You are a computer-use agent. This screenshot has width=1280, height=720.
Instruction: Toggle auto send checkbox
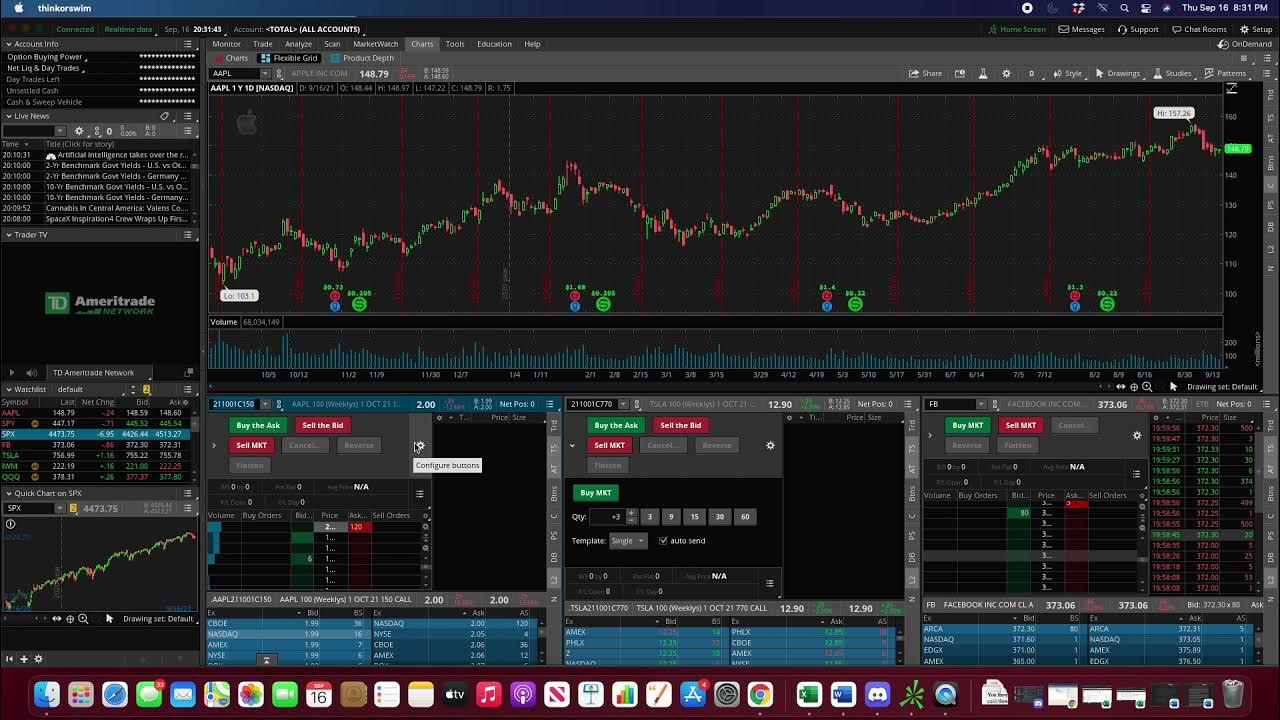pyautogui.click(x=663, y=541)
